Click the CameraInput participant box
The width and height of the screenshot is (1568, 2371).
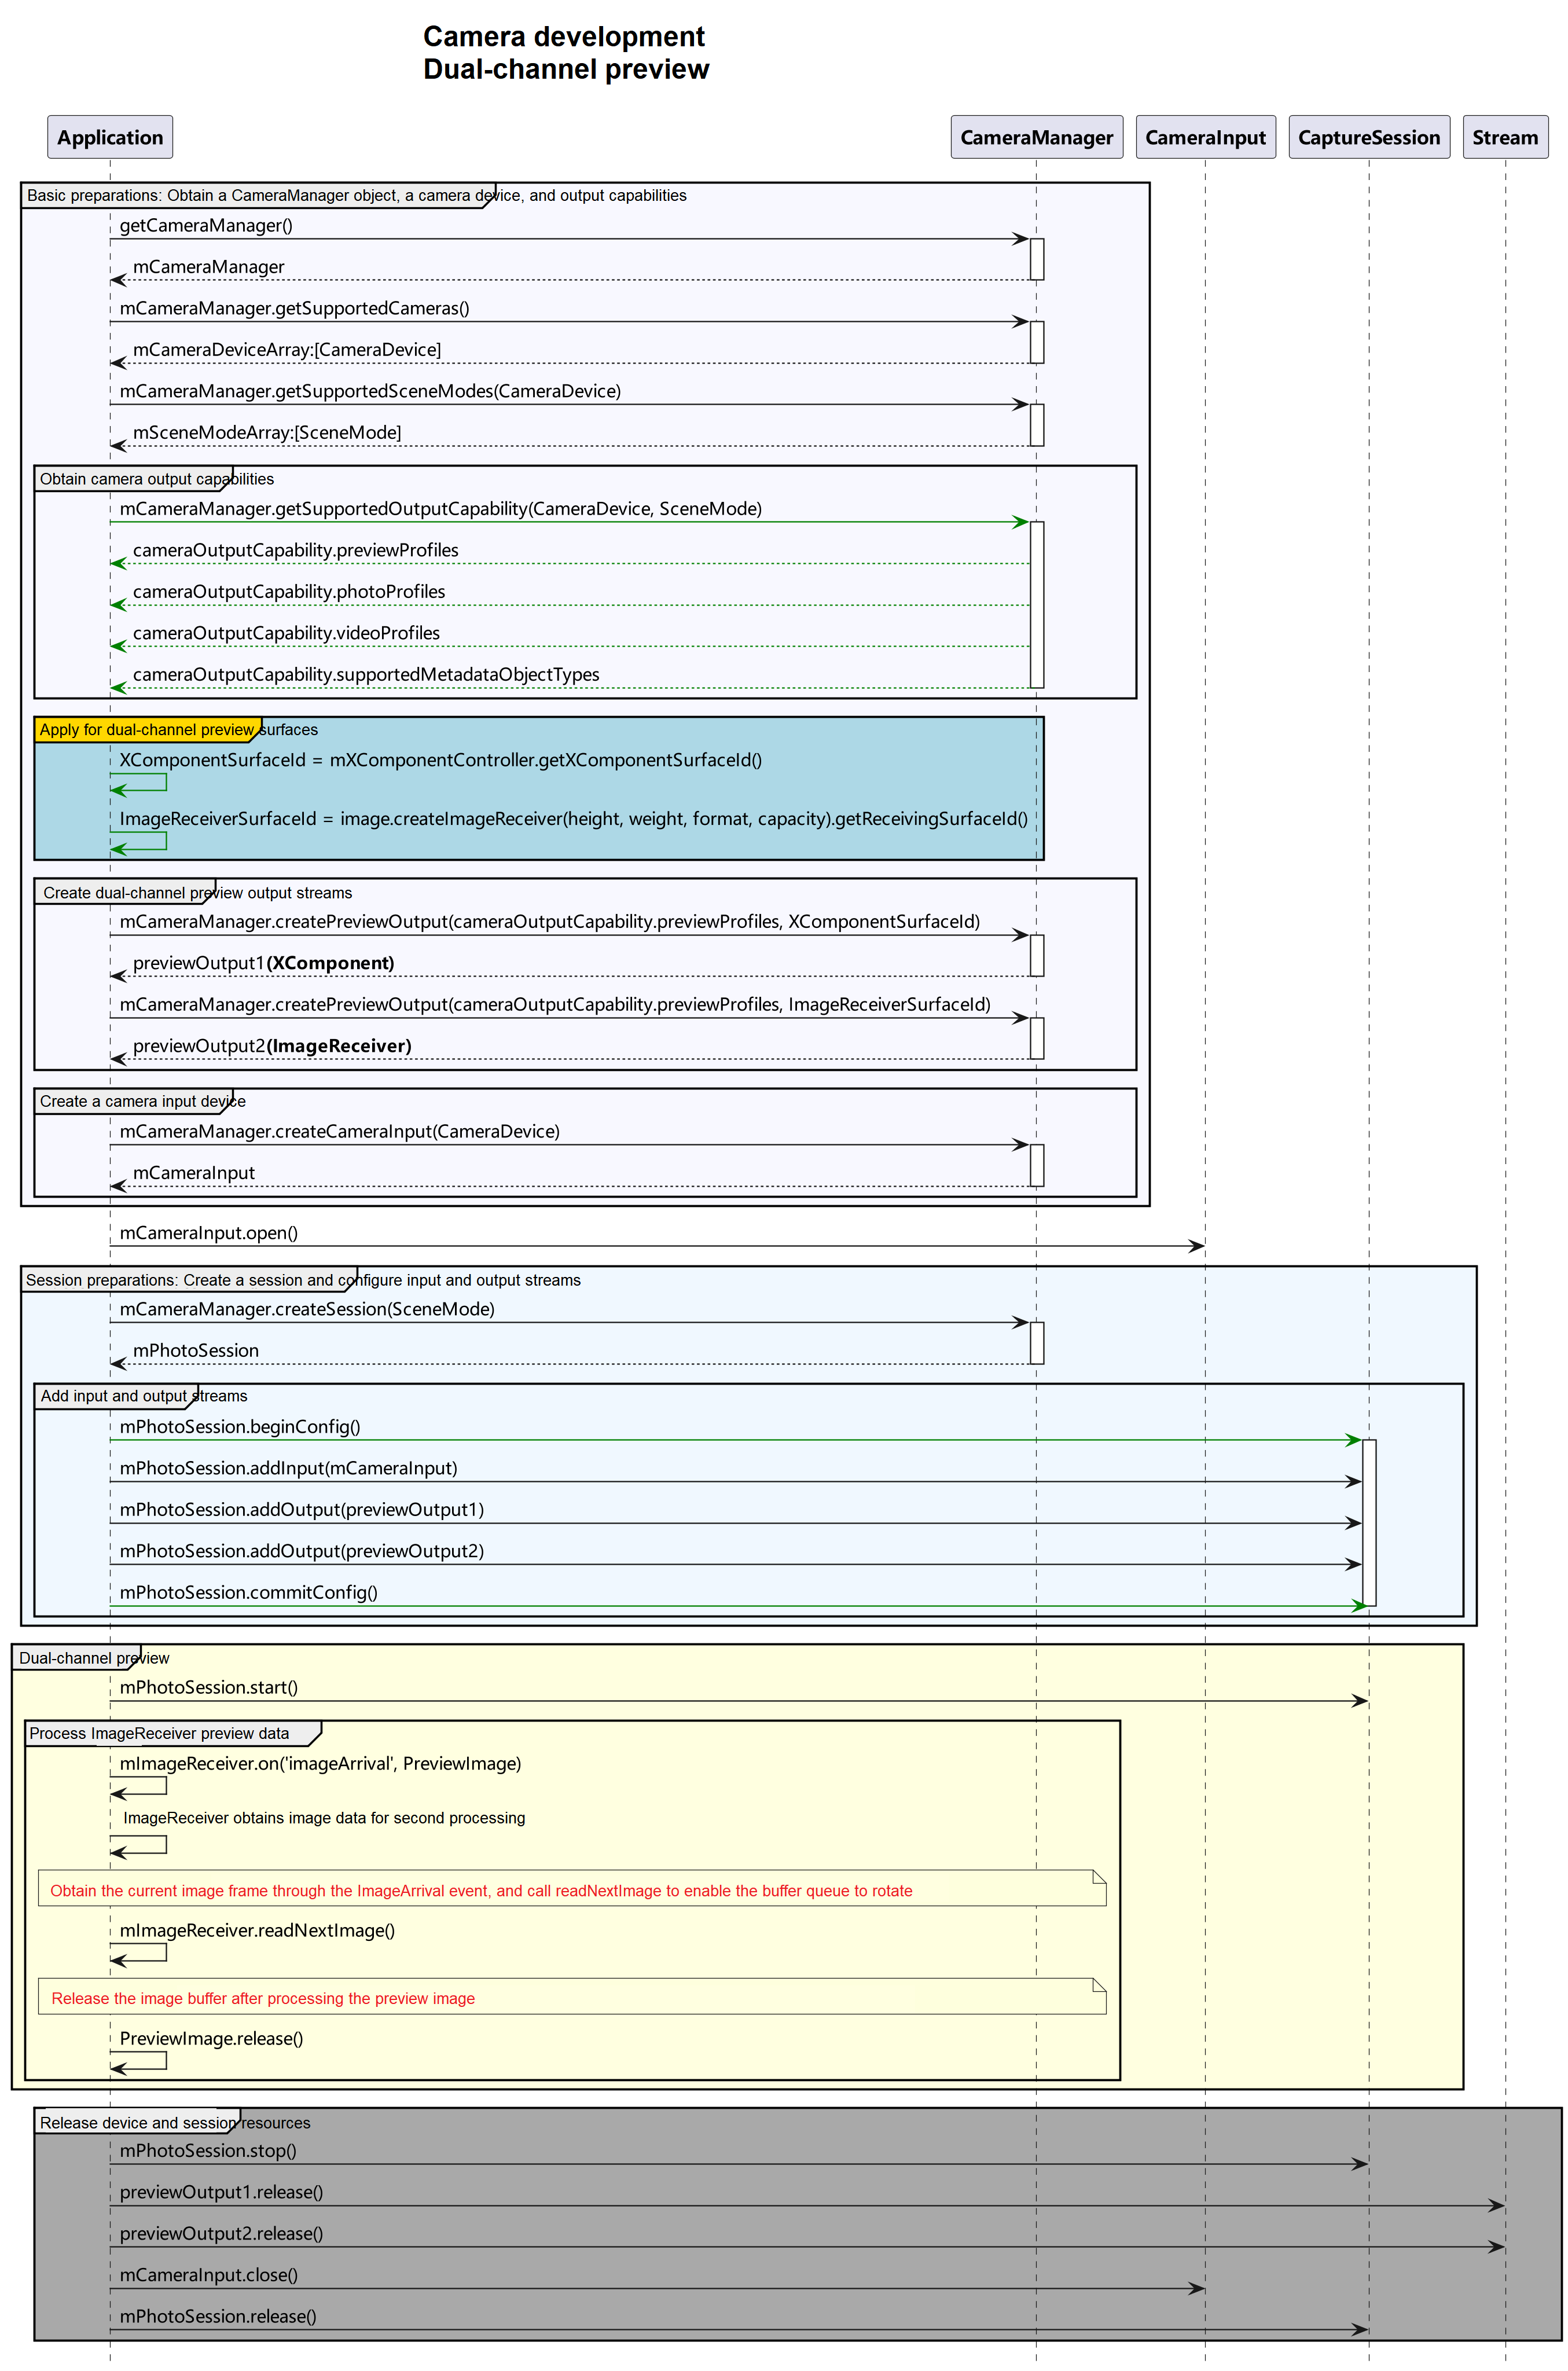coord(1205,137)
